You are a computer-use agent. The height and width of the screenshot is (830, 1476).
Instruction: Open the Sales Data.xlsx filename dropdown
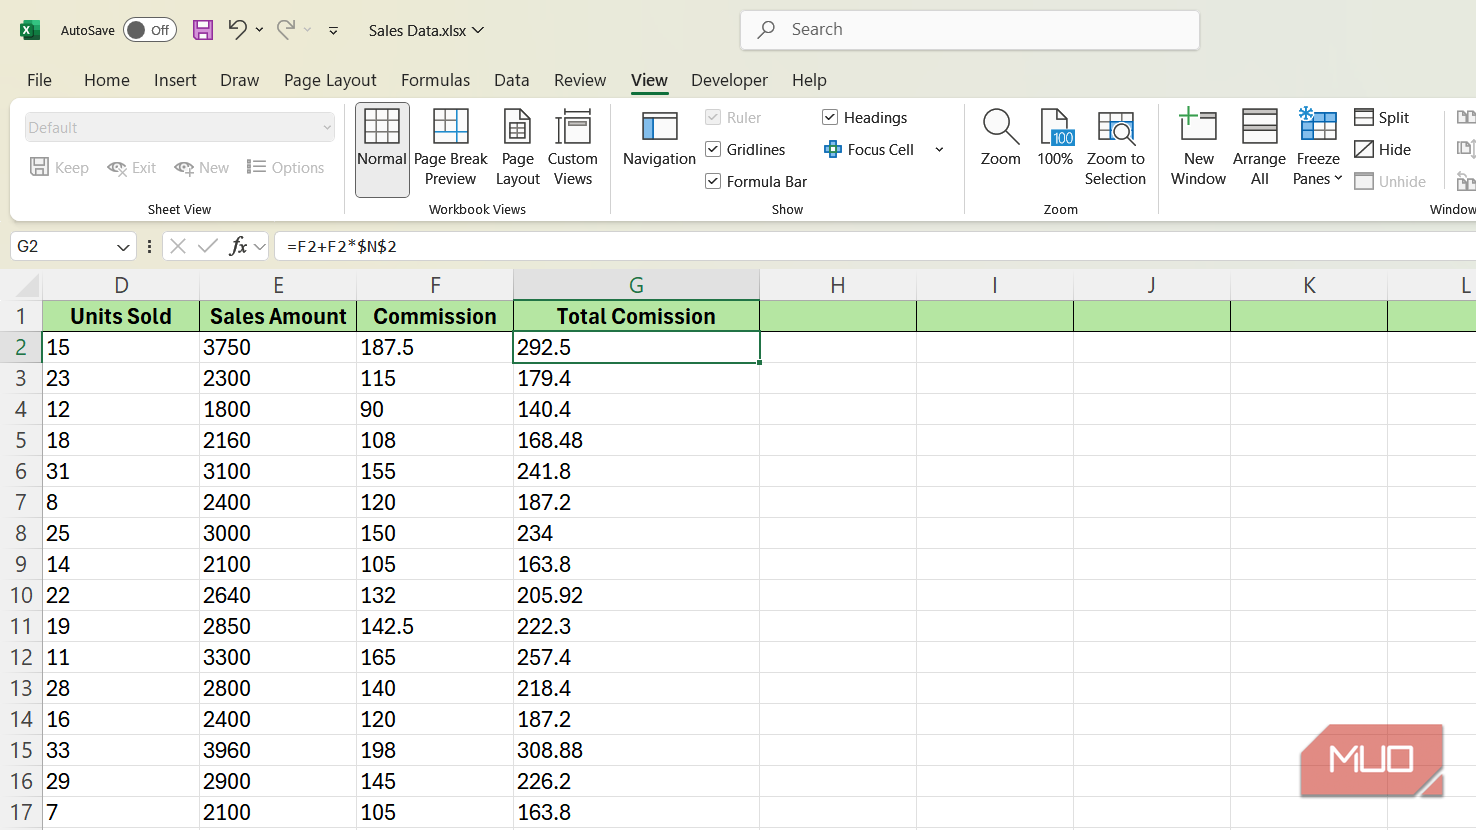[426, 31]
